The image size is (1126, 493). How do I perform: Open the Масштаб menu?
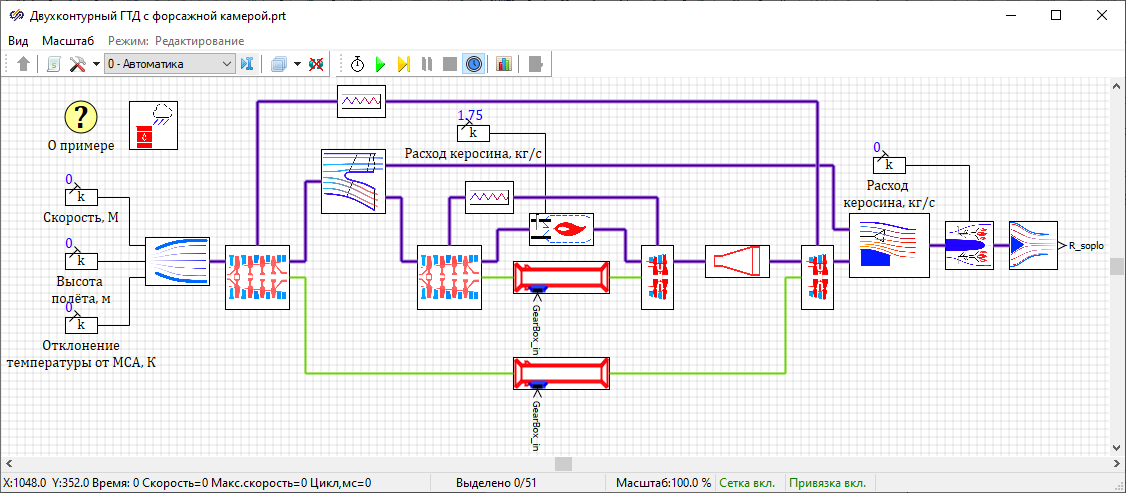pos(68,41)
